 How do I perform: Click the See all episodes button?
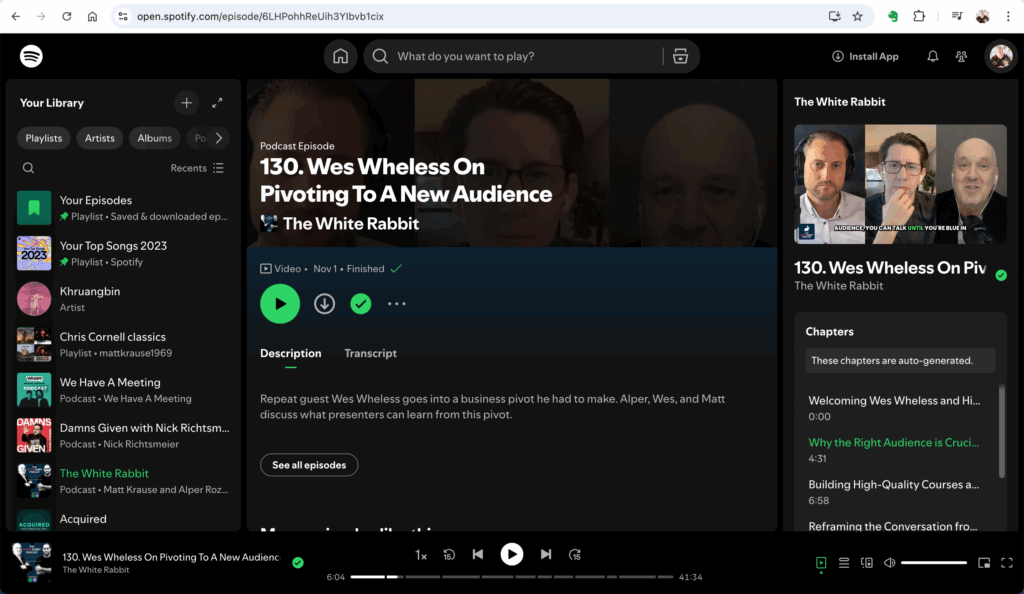309,465
